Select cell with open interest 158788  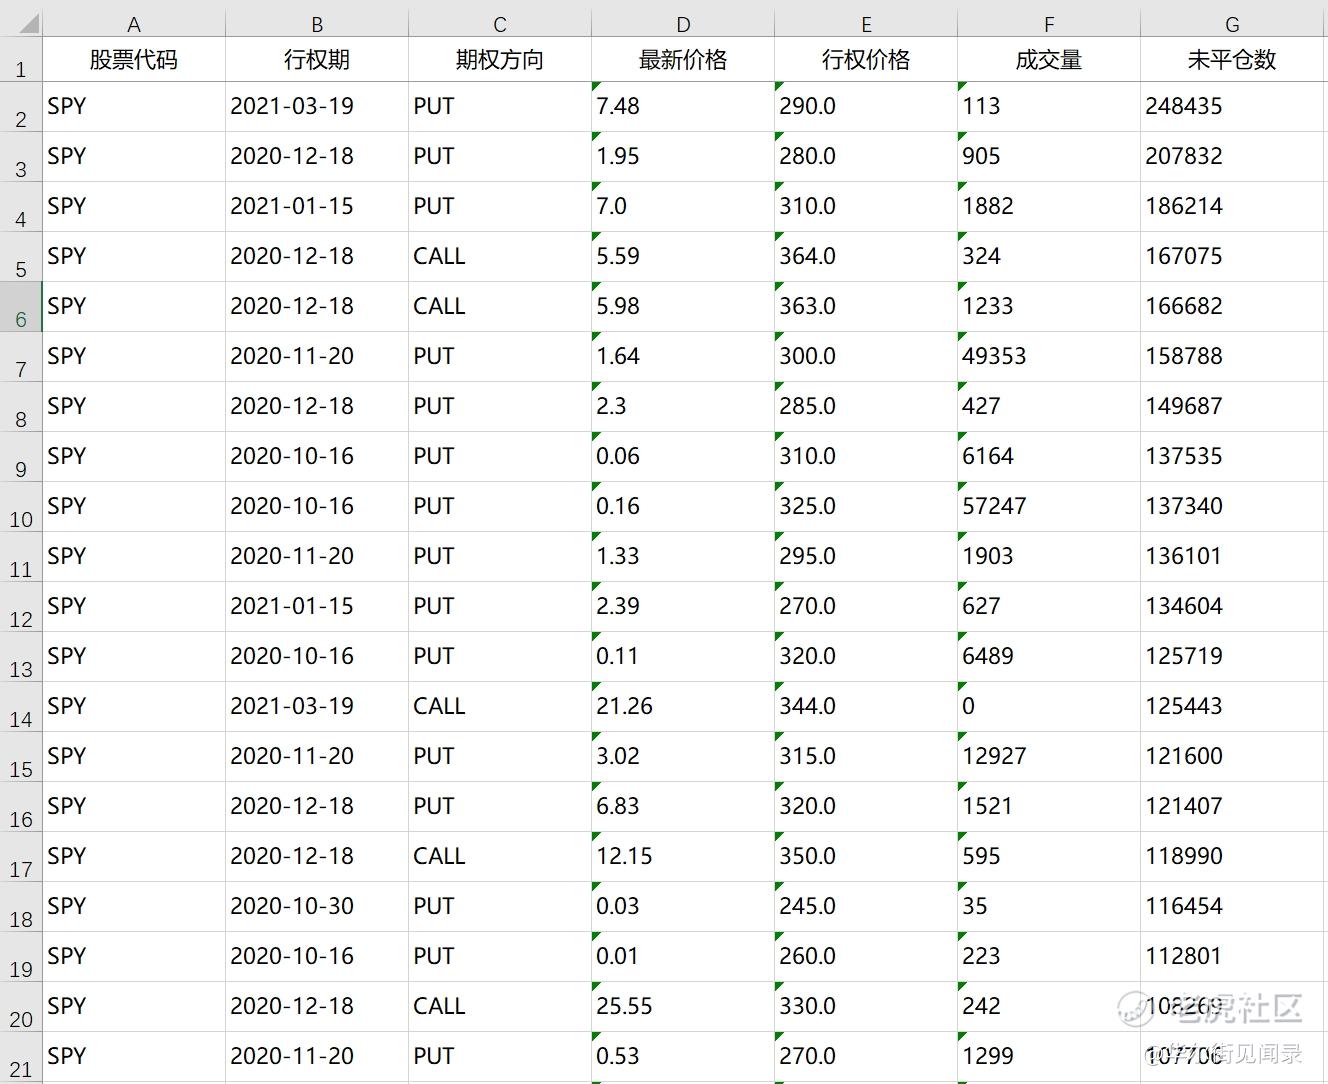point(1232,357)
